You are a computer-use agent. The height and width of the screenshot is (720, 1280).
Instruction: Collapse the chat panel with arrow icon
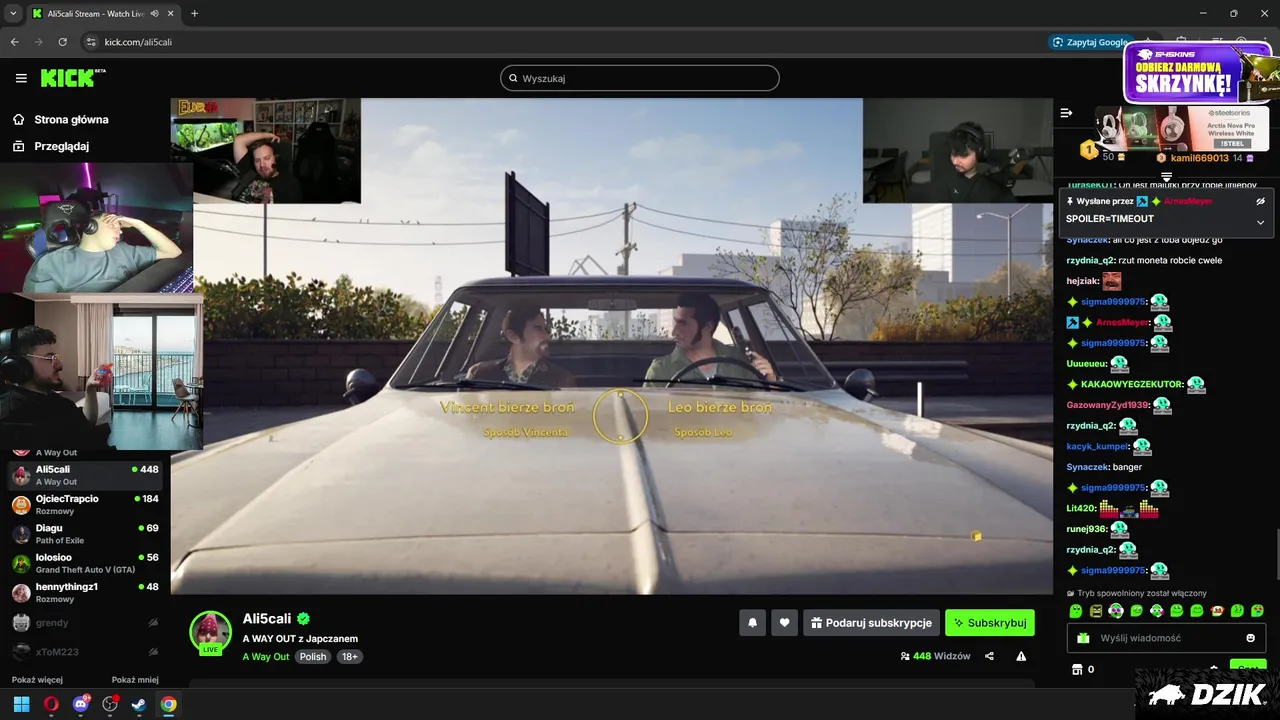1066,113
